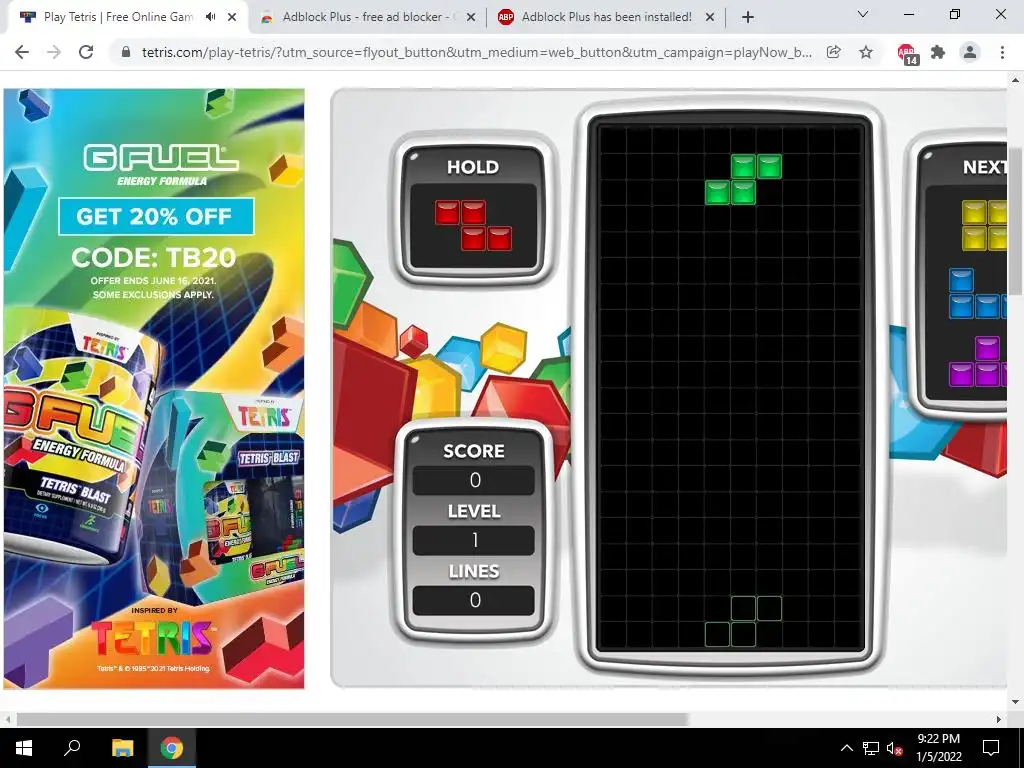Reload the Tetris page
Screen dimensions: 1024x768
coord(86,52)
